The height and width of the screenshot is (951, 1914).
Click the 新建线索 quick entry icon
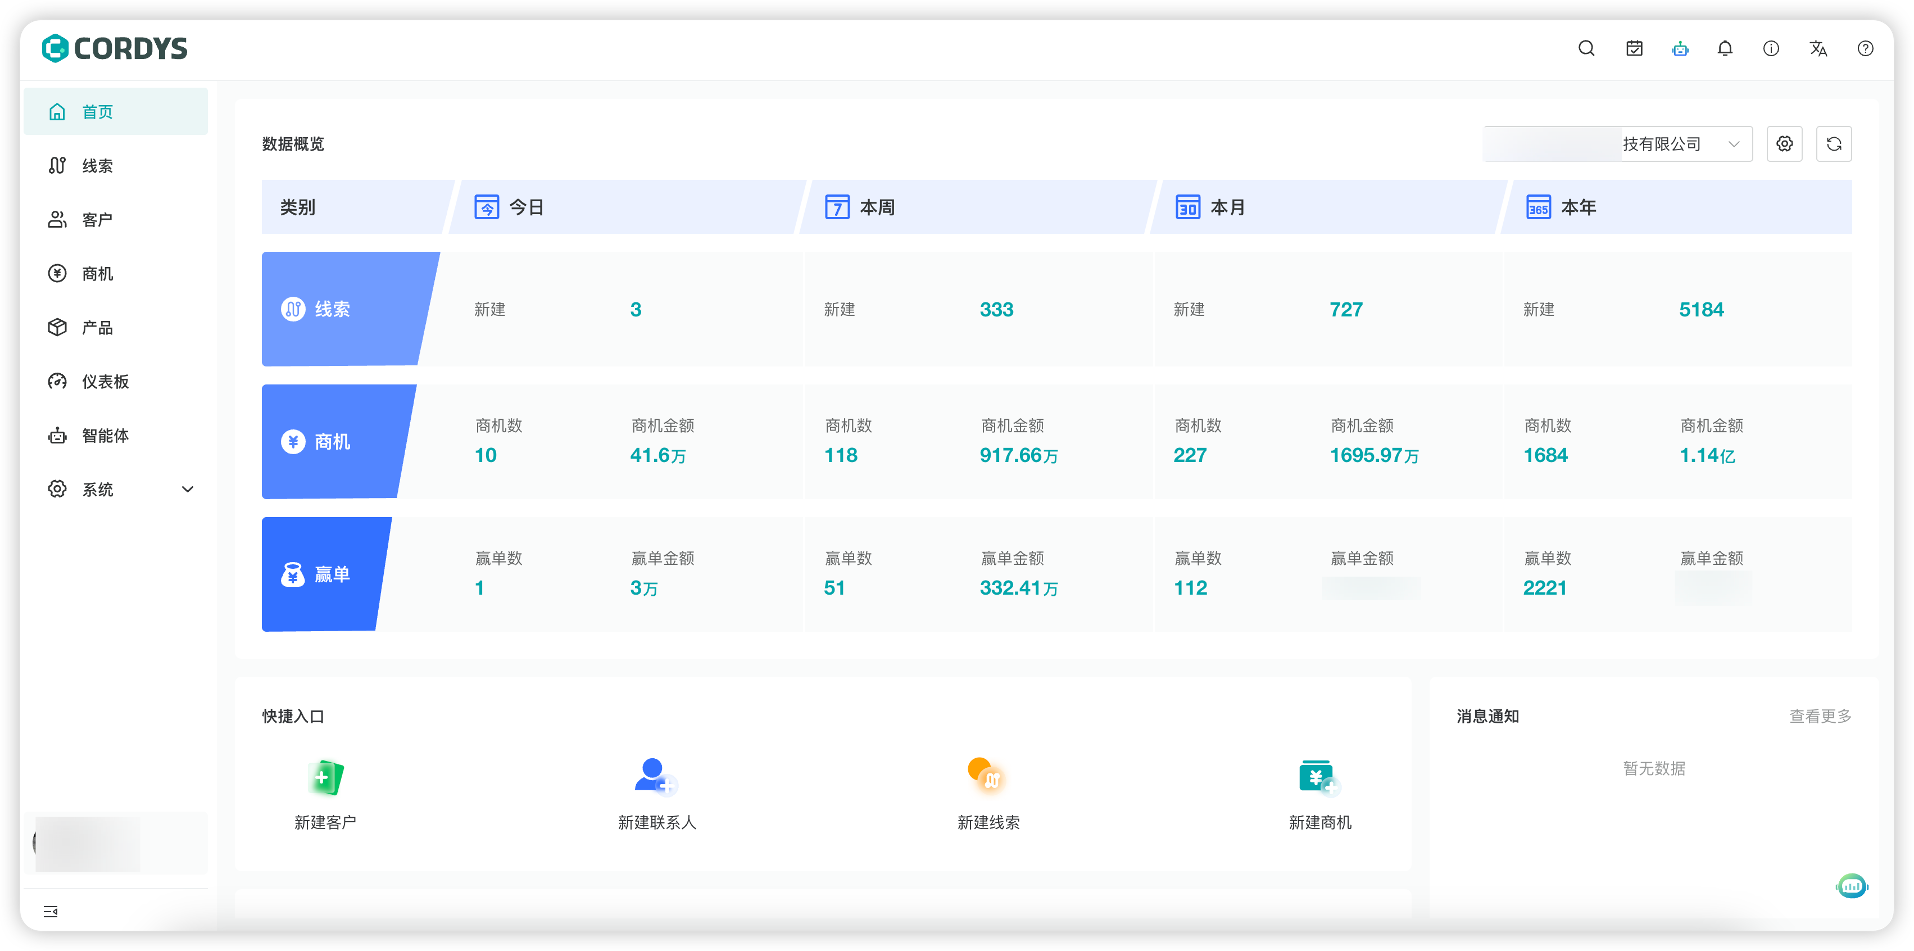(988, 777)
